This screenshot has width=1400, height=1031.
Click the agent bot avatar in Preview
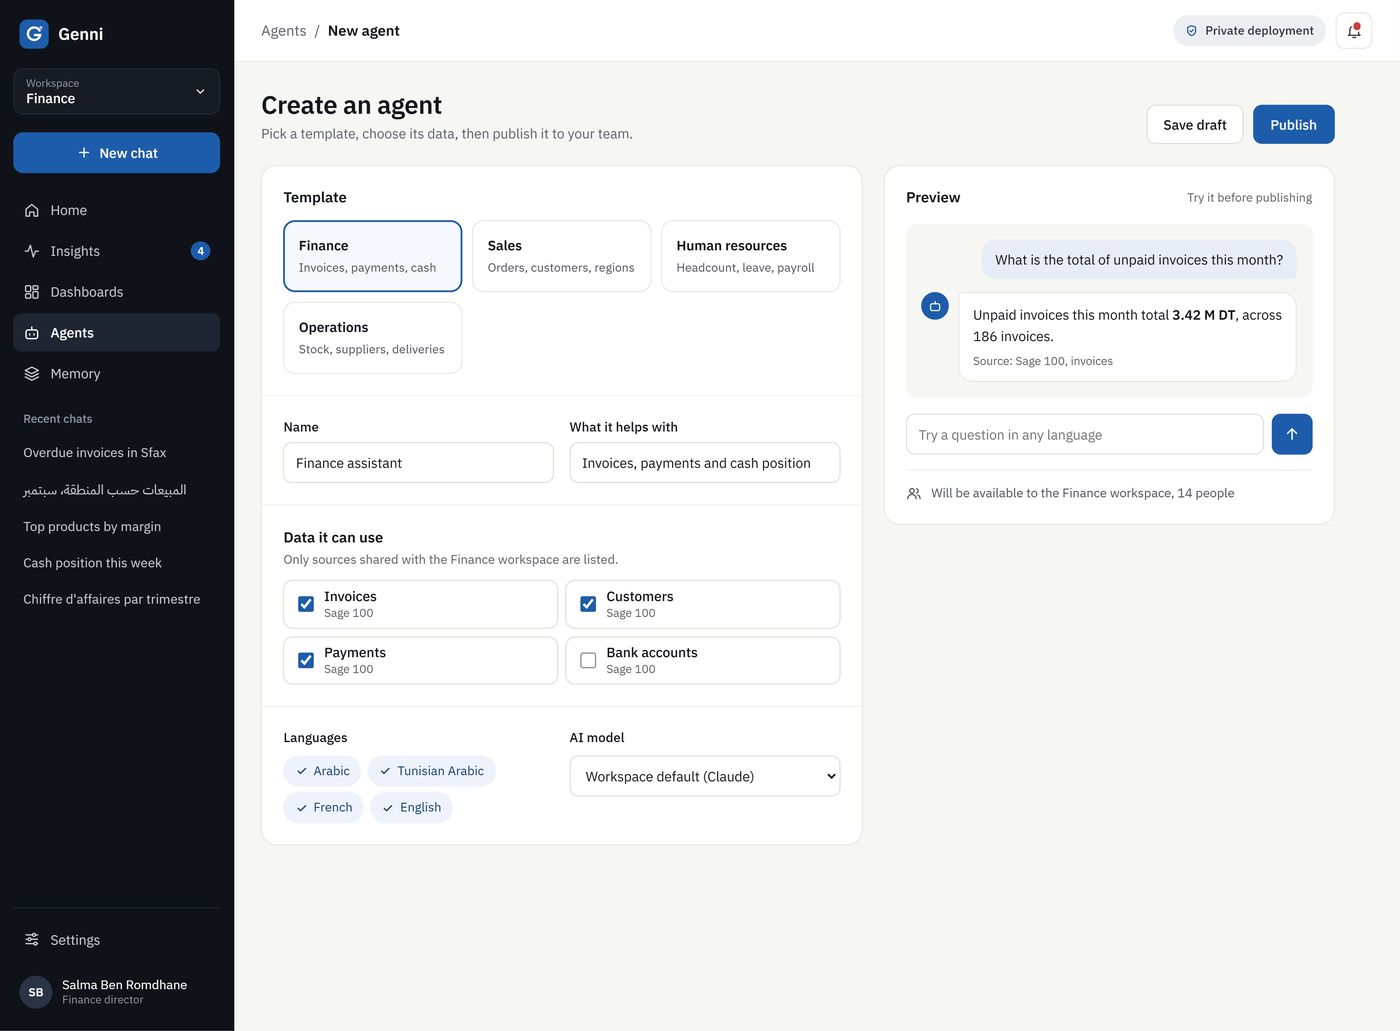click(935, 306)
